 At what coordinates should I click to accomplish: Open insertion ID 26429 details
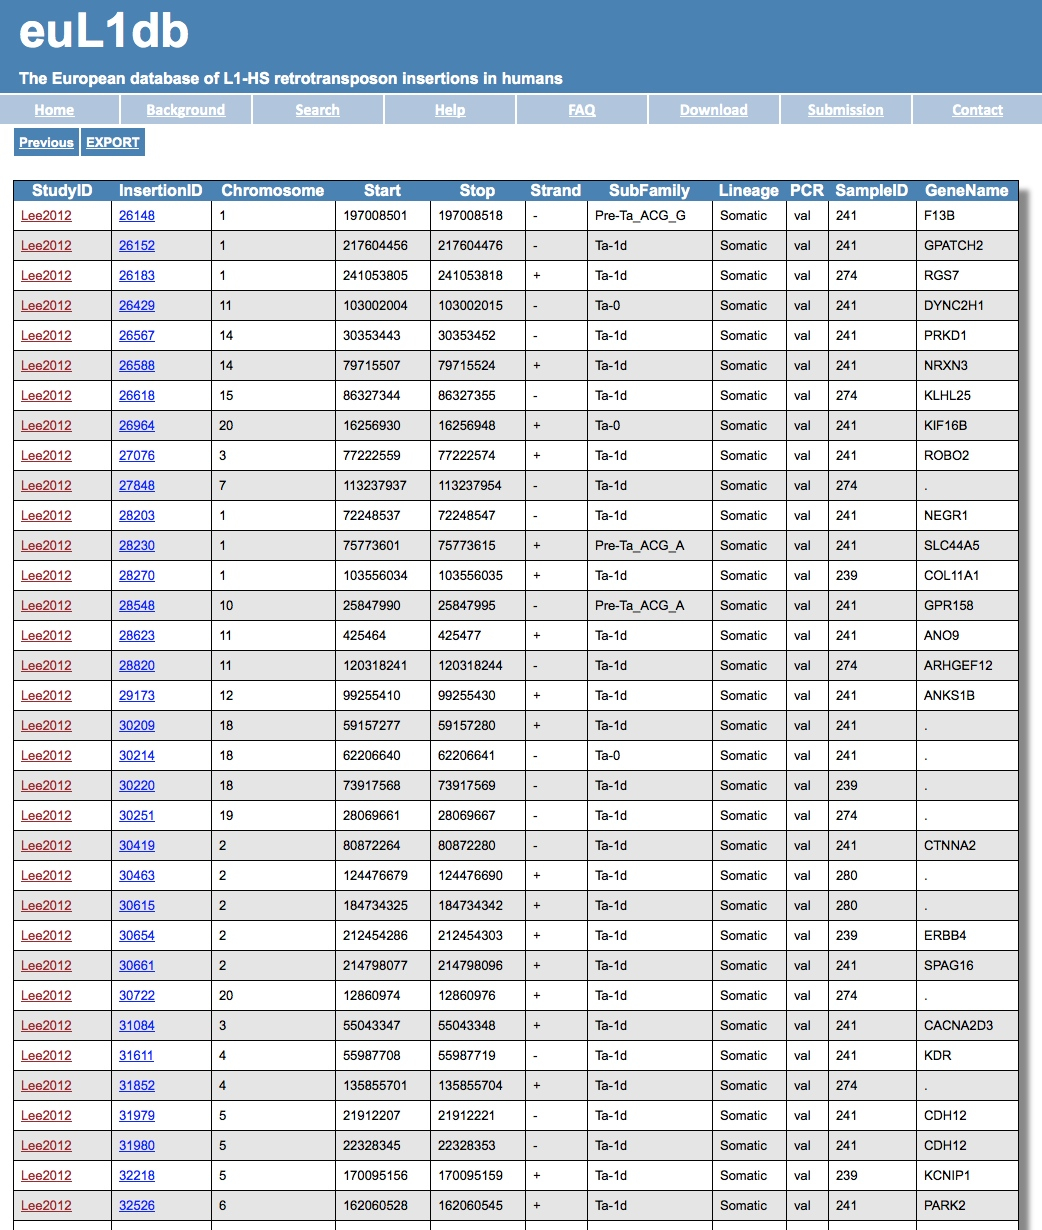pos(137,305)
